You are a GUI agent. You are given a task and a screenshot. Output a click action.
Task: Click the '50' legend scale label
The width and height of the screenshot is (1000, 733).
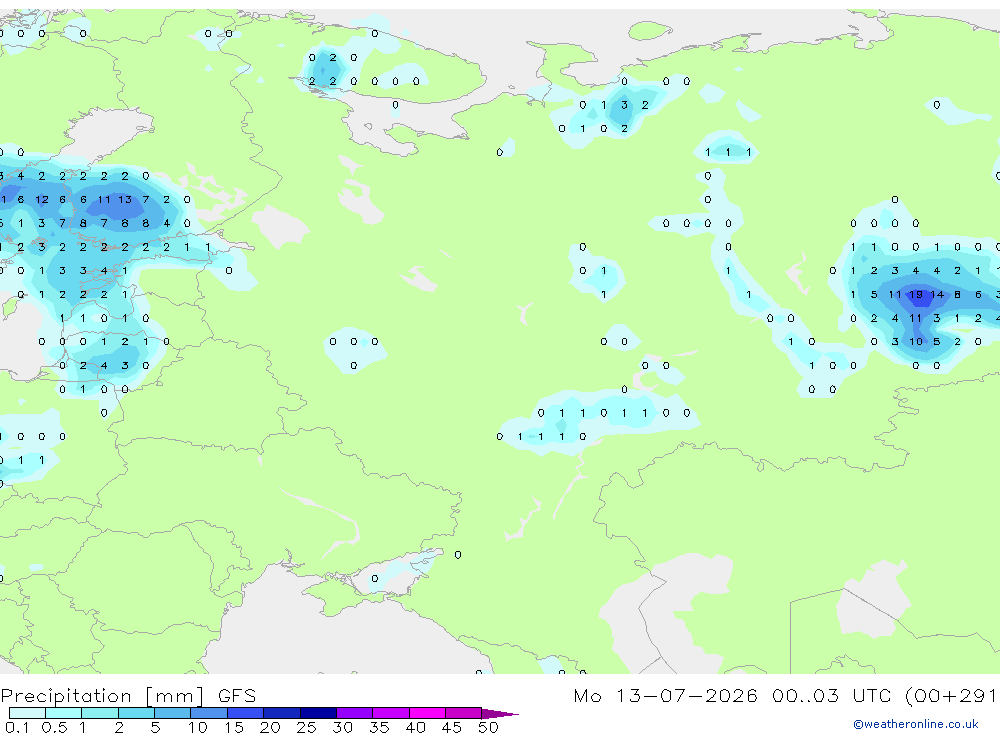click(488, 727)
